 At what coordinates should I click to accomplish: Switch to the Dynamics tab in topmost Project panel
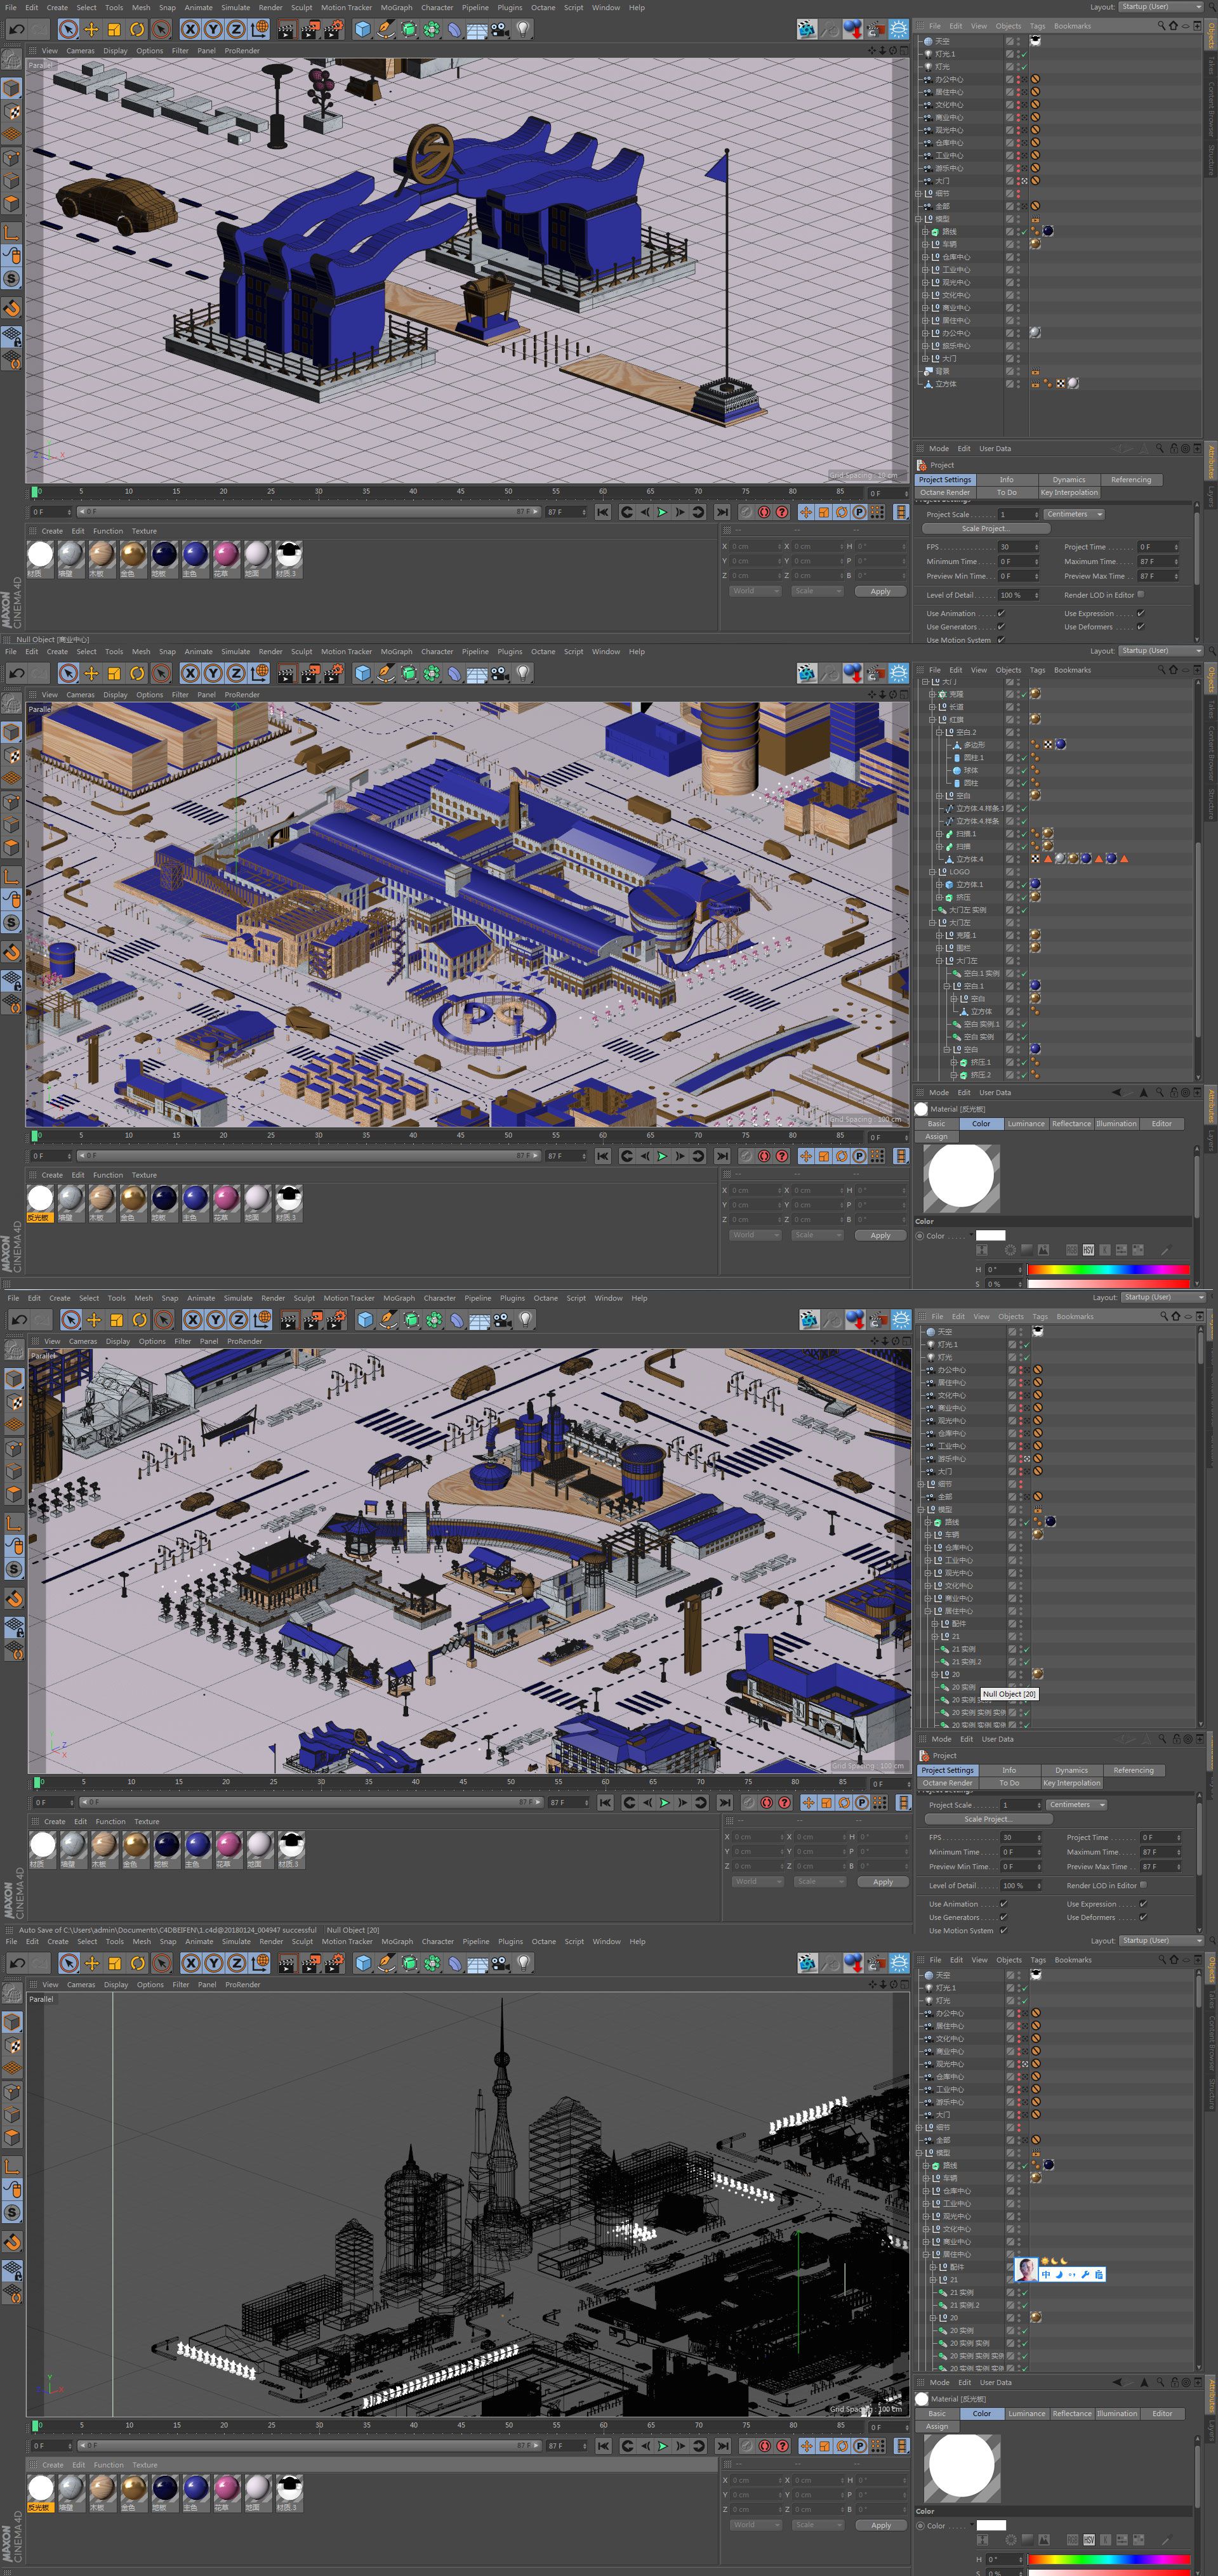point(1068,480)
